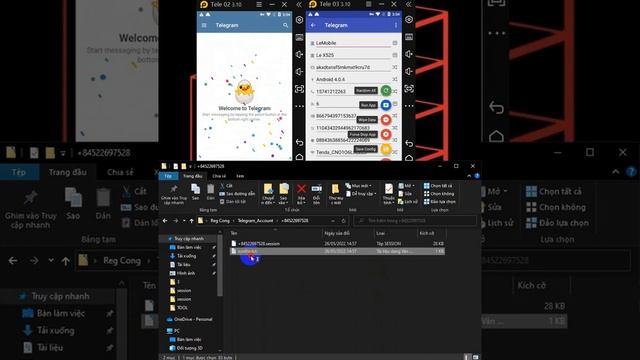Open the Tele 02 window menu icon
The height and width of the screenshot is (360, 640).
(259, 4)
